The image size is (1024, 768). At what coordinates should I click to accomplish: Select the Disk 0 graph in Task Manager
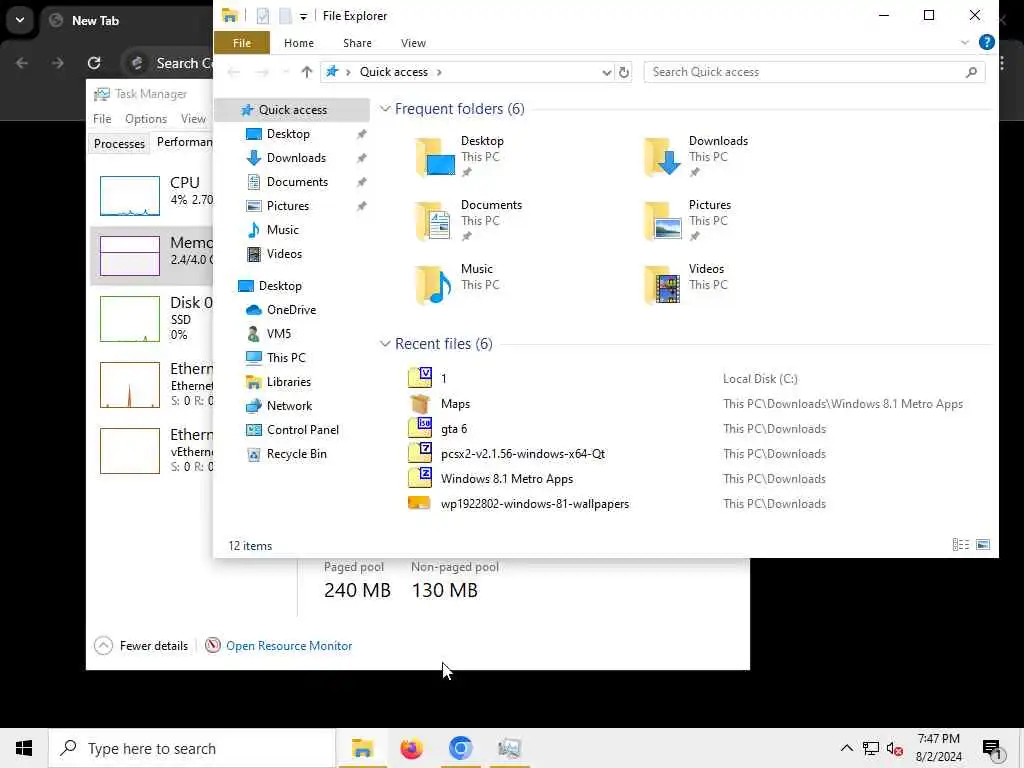pyautogui.click(x=130, y=319)
